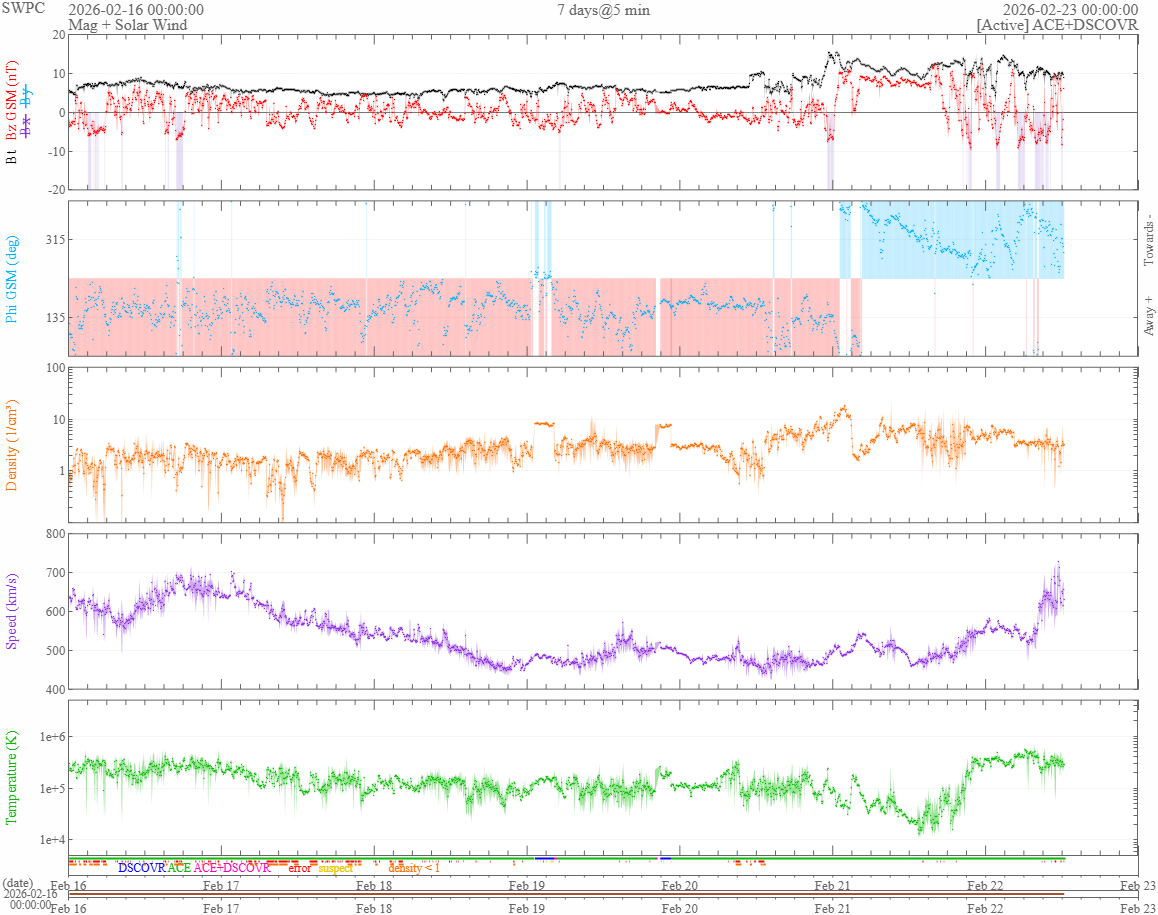This screenshot has width=1158, height=915.
Task: Toggle the struck-through By series label
Action: [x=27, y=95]
